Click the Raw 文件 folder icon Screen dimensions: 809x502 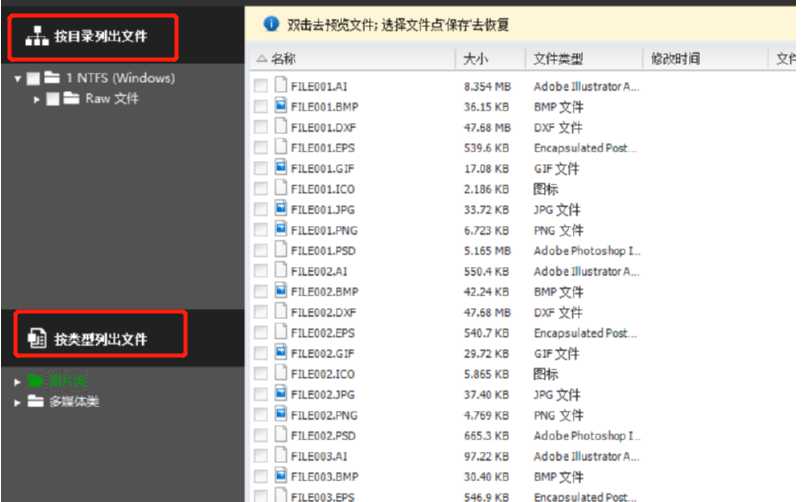point(70,99)
